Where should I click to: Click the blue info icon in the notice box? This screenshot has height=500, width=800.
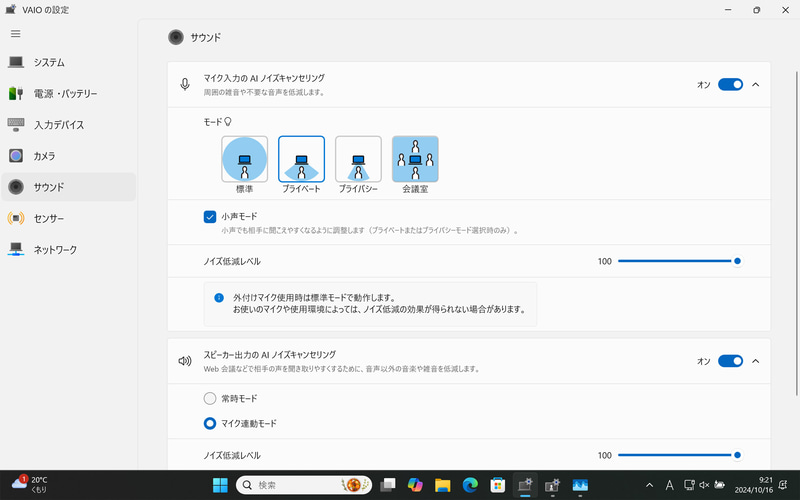(x=219, y=297)
